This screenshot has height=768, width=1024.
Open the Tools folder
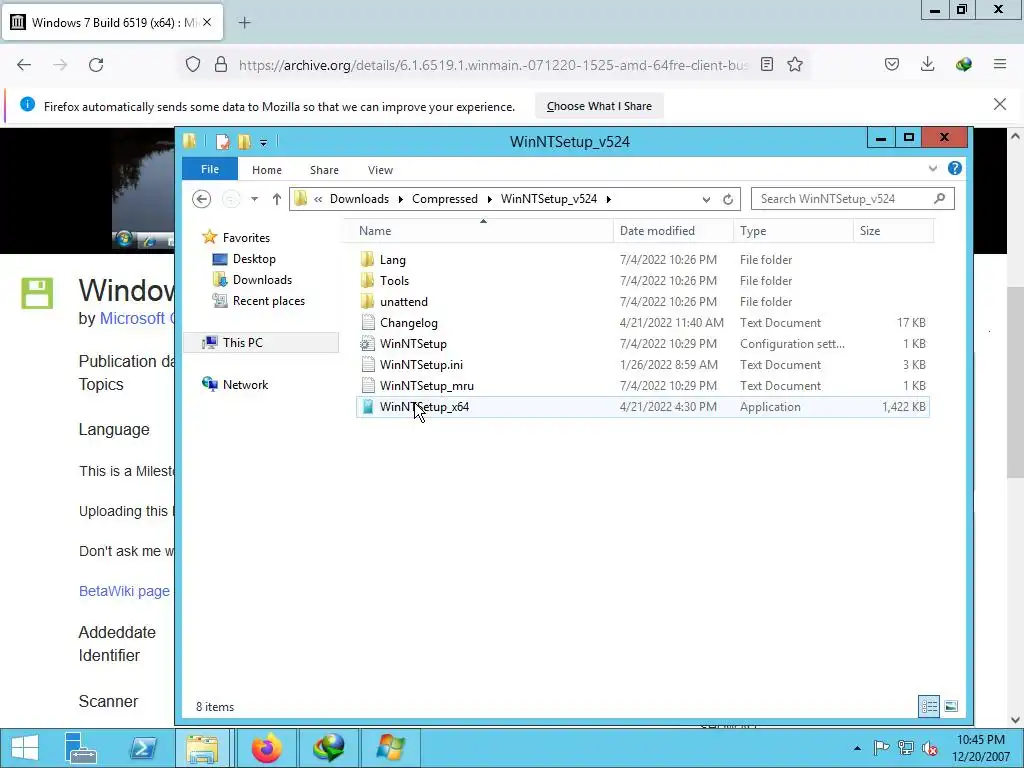click(x=394, y=281)
